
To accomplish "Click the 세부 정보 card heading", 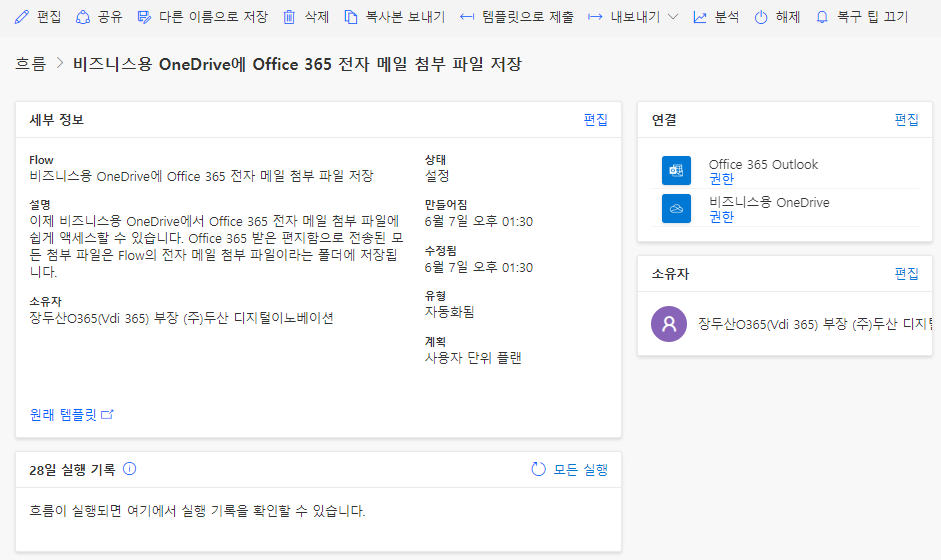I will tap(56, 120).
